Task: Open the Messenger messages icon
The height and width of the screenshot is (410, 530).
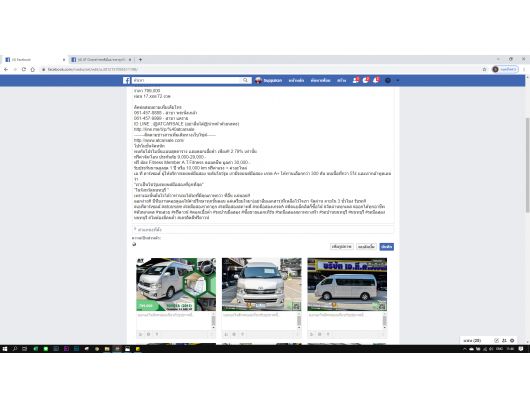Action: point(366,80)
